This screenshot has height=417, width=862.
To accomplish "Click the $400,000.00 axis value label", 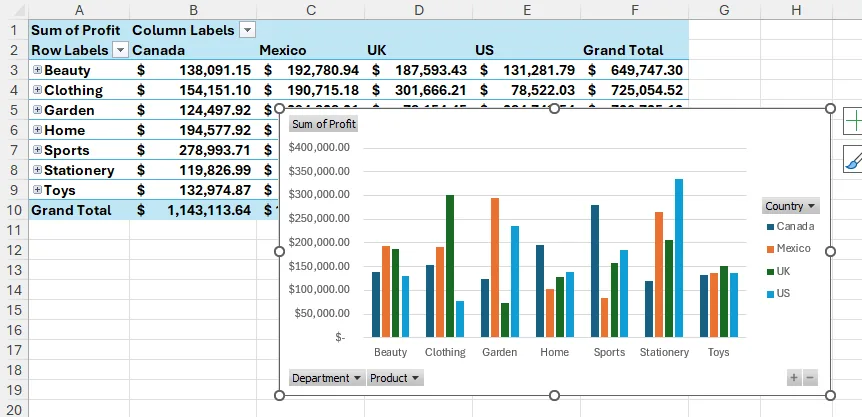I will point(319,147).
